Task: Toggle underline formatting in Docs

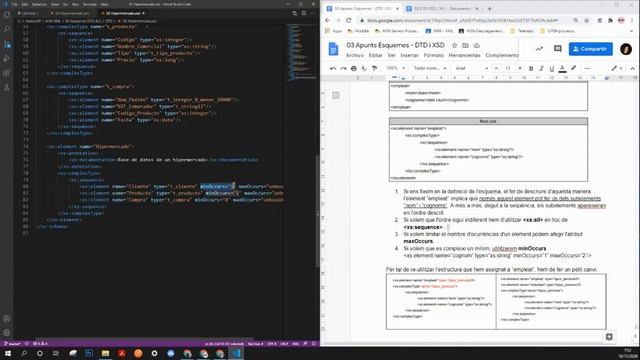Action: pyautogui.click(x=551, y=69)
